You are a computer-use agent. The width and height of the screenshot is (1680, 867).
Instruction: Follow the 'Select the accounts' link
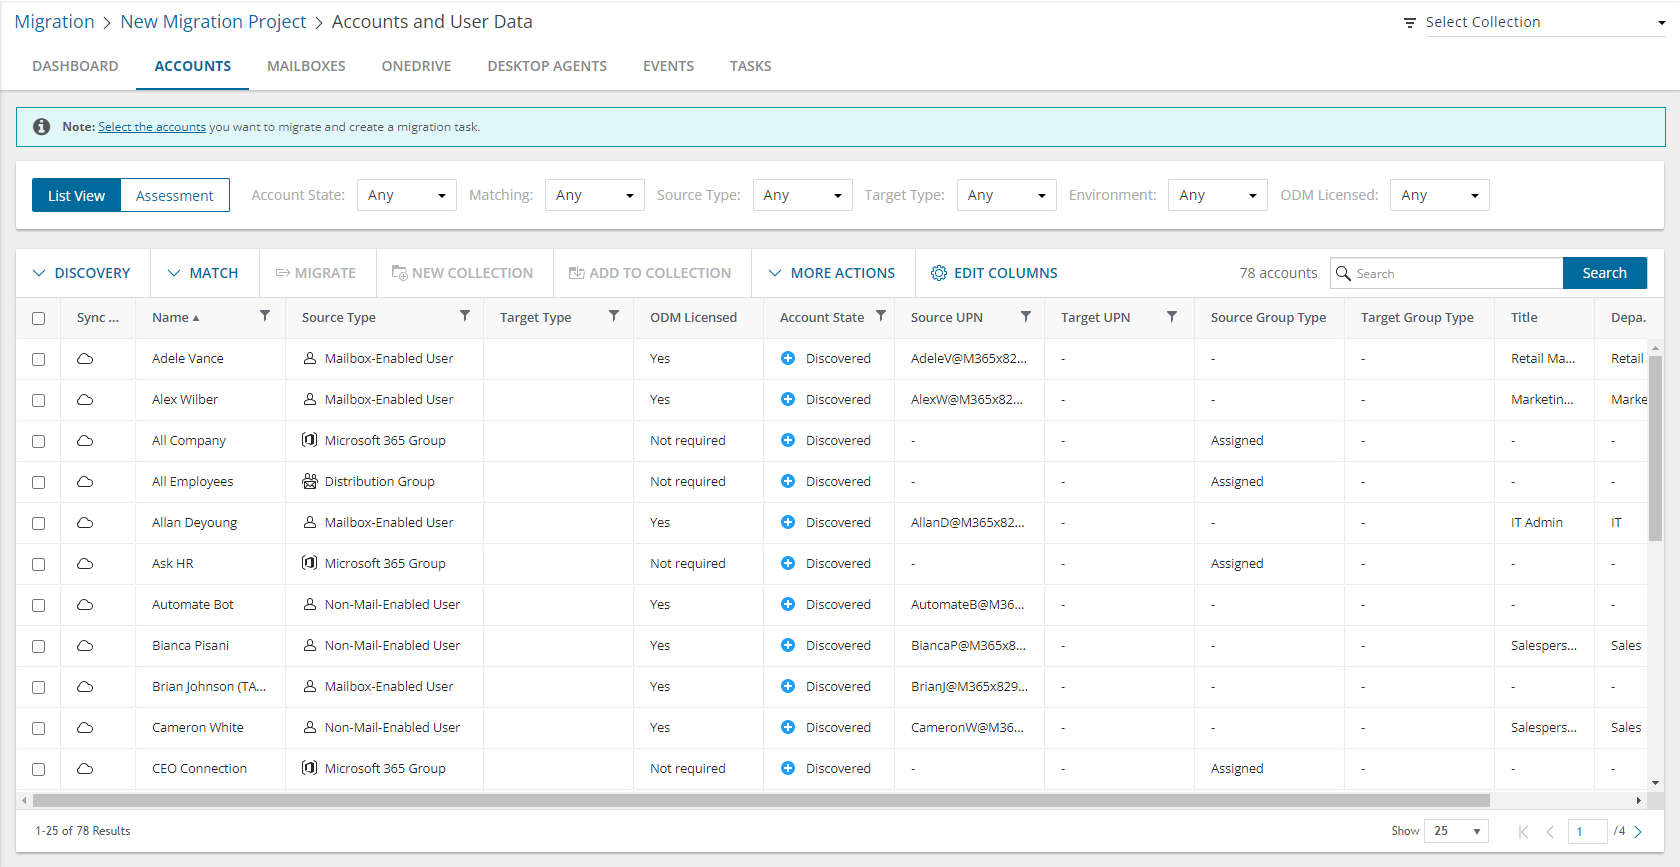point(152,127)
